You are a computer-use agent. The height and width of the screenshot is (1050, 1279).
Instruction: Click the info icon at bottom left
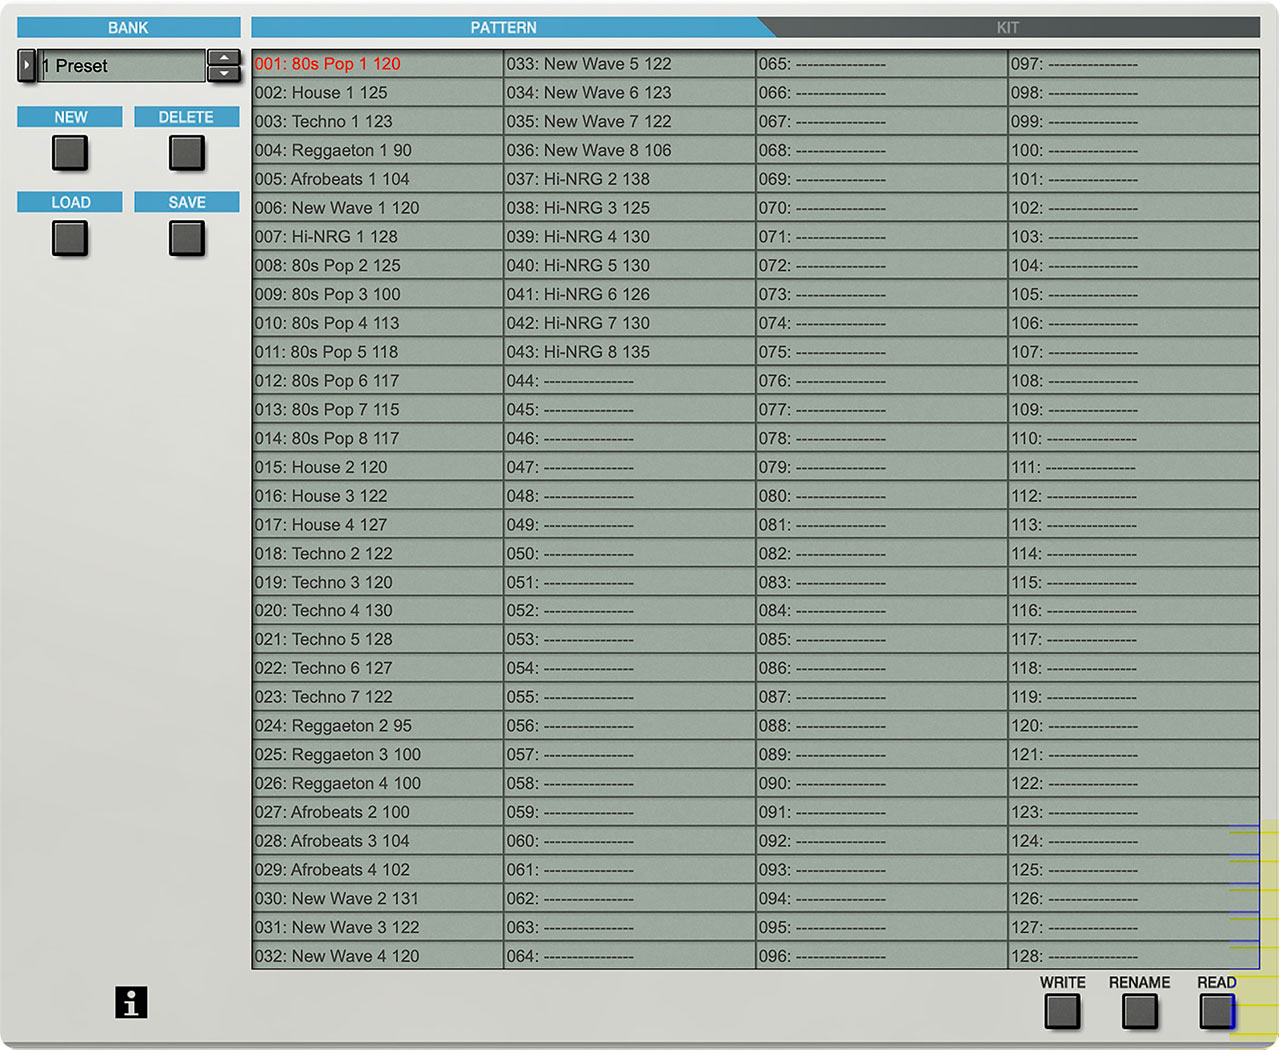pos(131,1002)
